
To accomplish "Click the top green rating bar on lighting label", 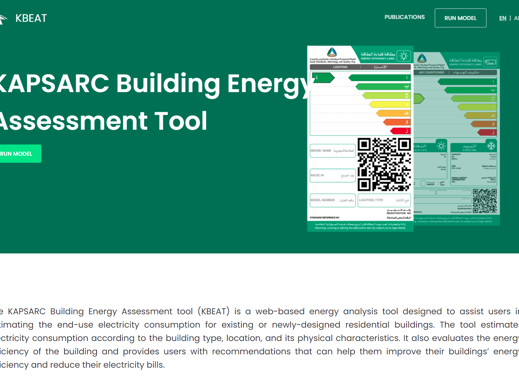I will coord(380,78).
